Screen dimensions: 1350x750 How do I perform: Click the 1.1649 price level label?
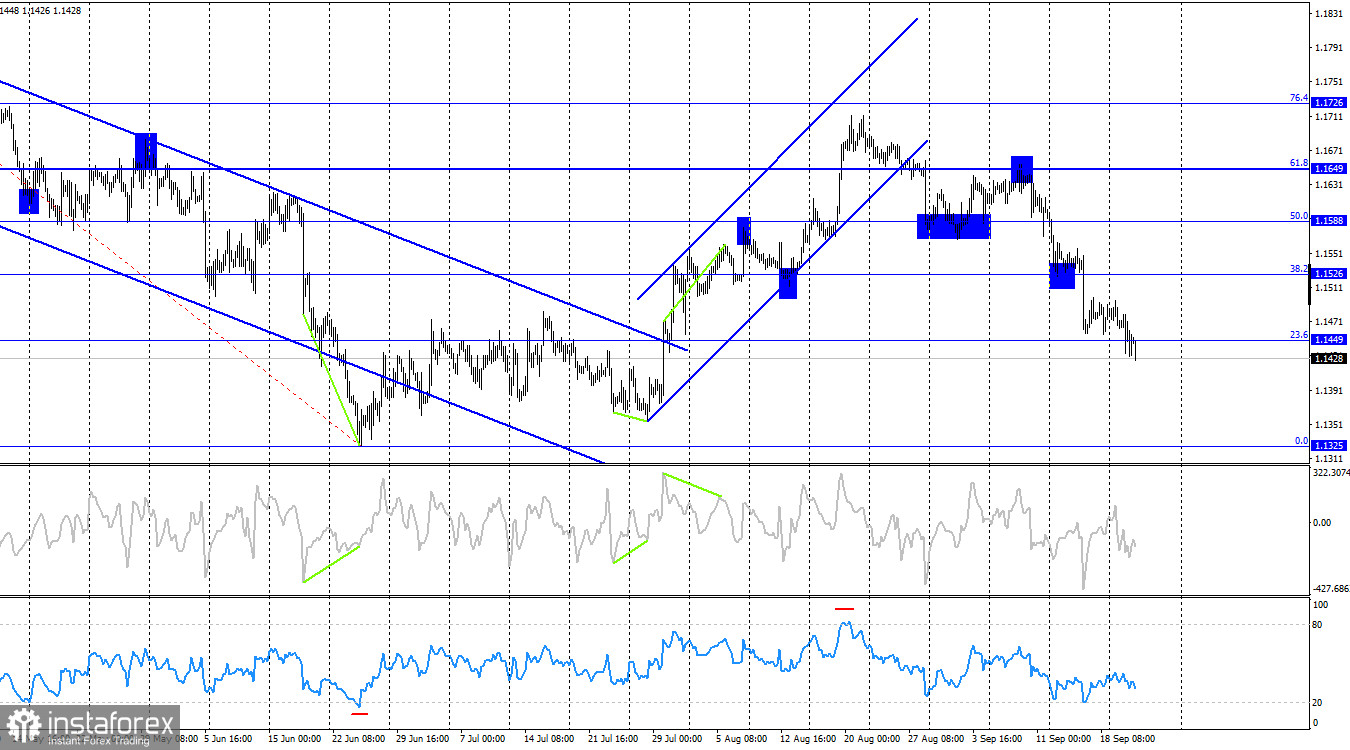click(x=1328, y=169)
